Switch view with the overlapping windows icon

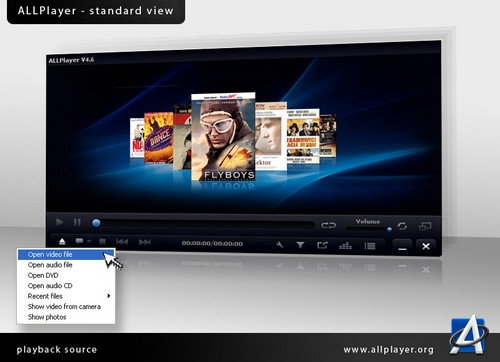(x=425, y=227)
